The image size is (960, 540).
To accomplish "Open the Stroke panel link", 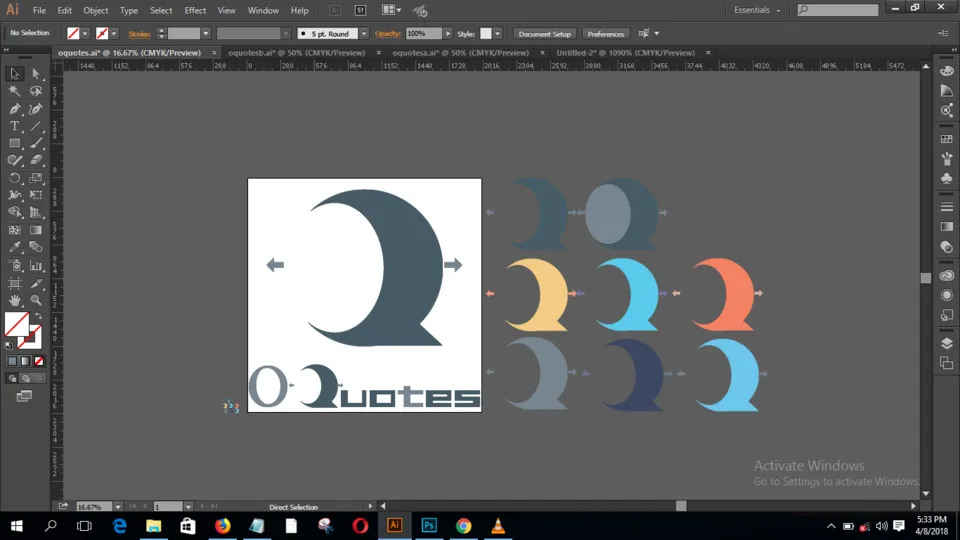I will pos(139,34).
